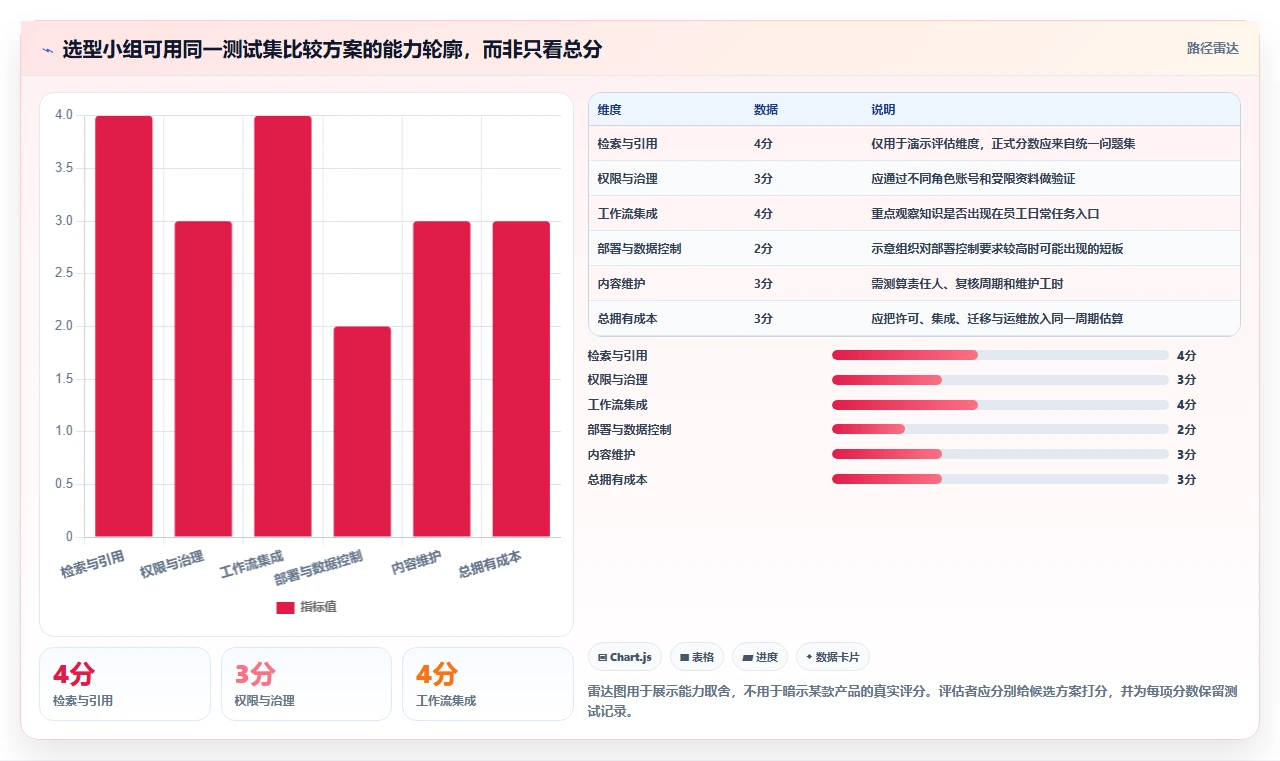The width and height of the screenshot is (1280, 761).
Task: Click the 内容维护 bar in the chart
Action: pyautogui.click(x=442, y=379)
